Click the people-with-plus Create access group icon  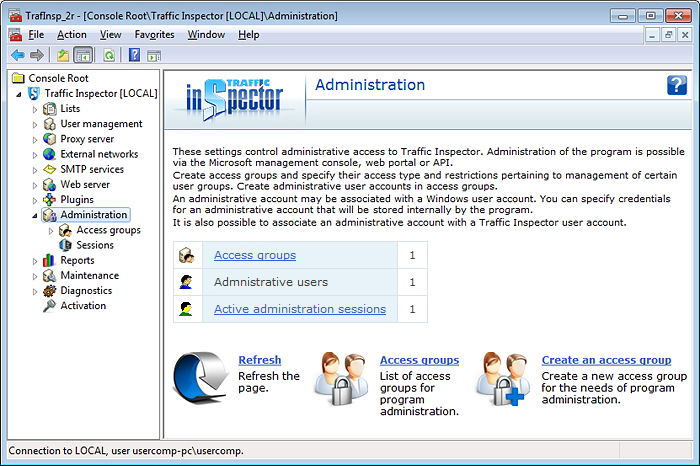tap(503, 379)
